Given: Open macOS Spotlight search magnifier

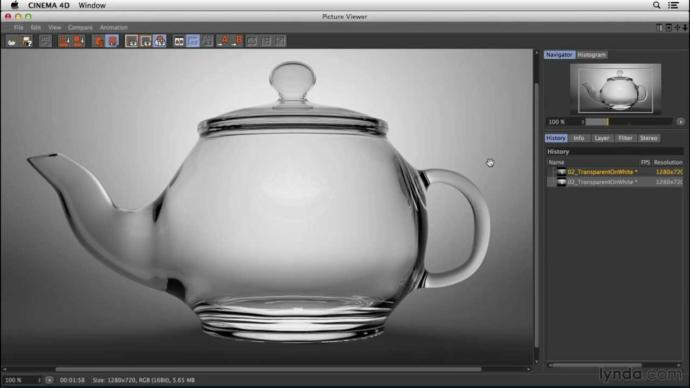Looking at the screenshot, I should click(656, 5).
